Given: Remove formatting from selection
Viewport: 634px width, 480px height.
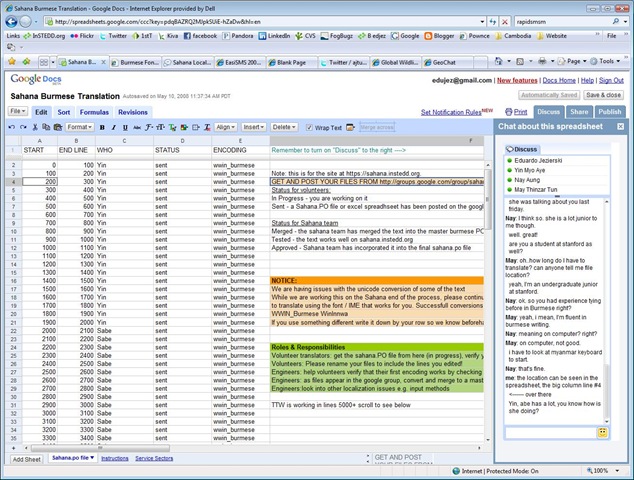Looking at the screenshot, I should point(207,127).
